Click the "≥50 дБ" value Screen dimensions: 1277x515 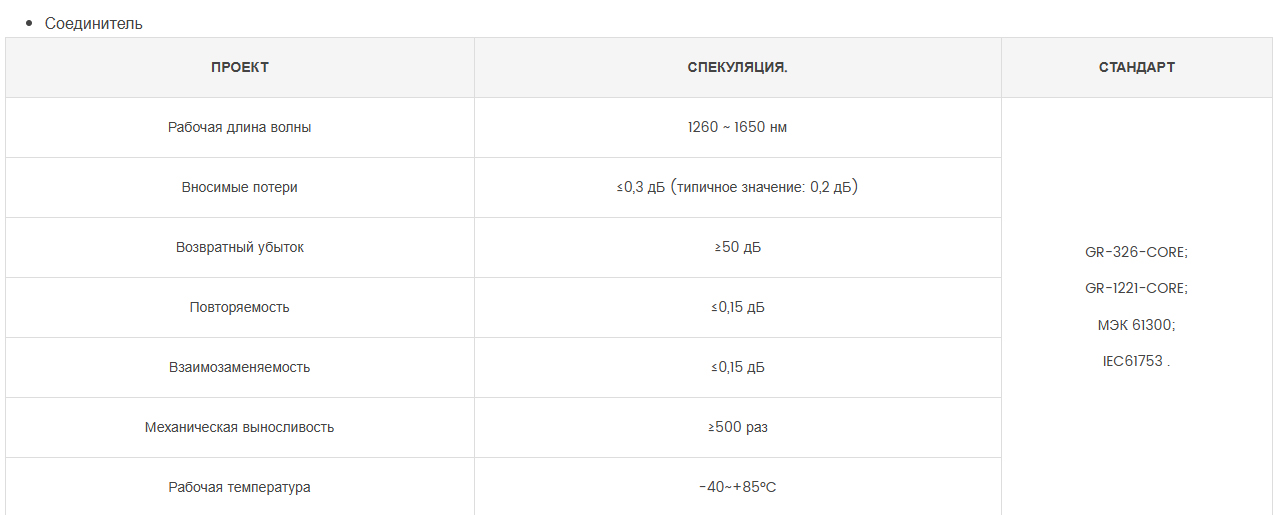point(738,247)
